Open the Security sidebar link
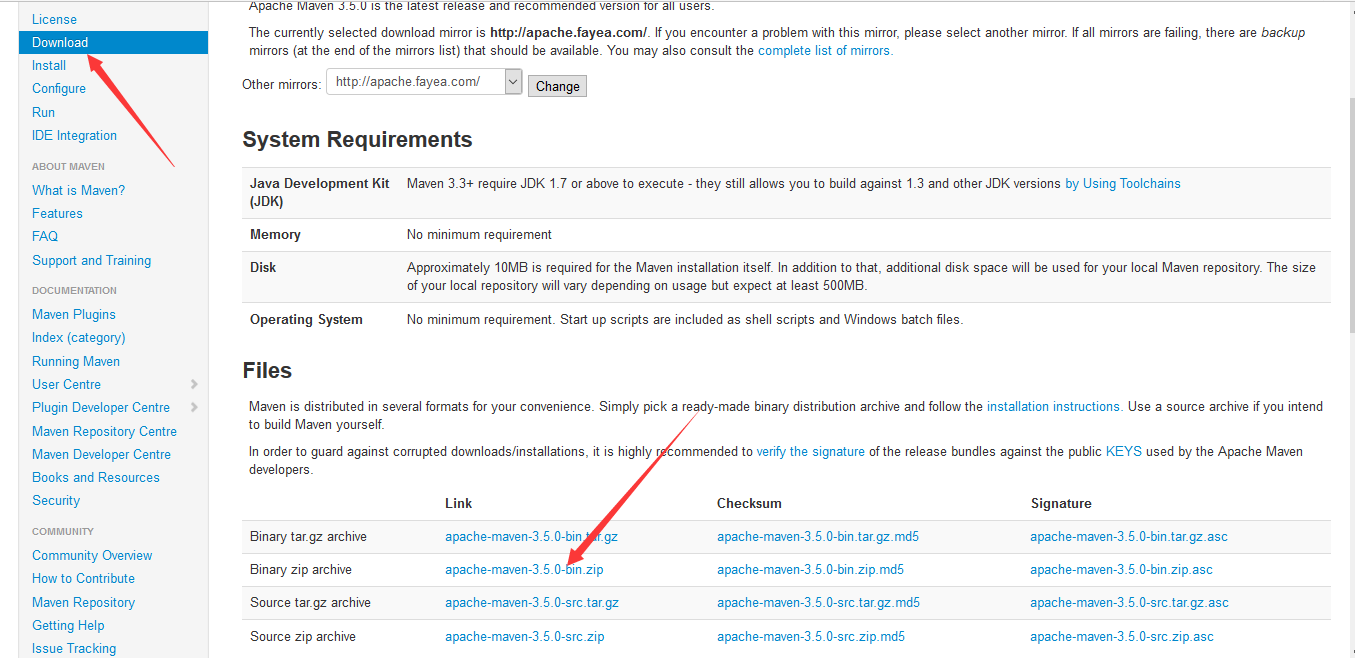The width and height of the screenshot is (1355, 658). click(x=56, y=500)
